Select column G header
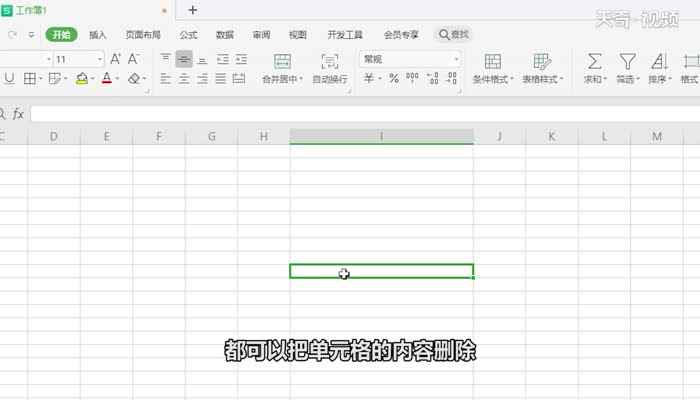This screenshot has width=700, height=400. tap(212, 136)
